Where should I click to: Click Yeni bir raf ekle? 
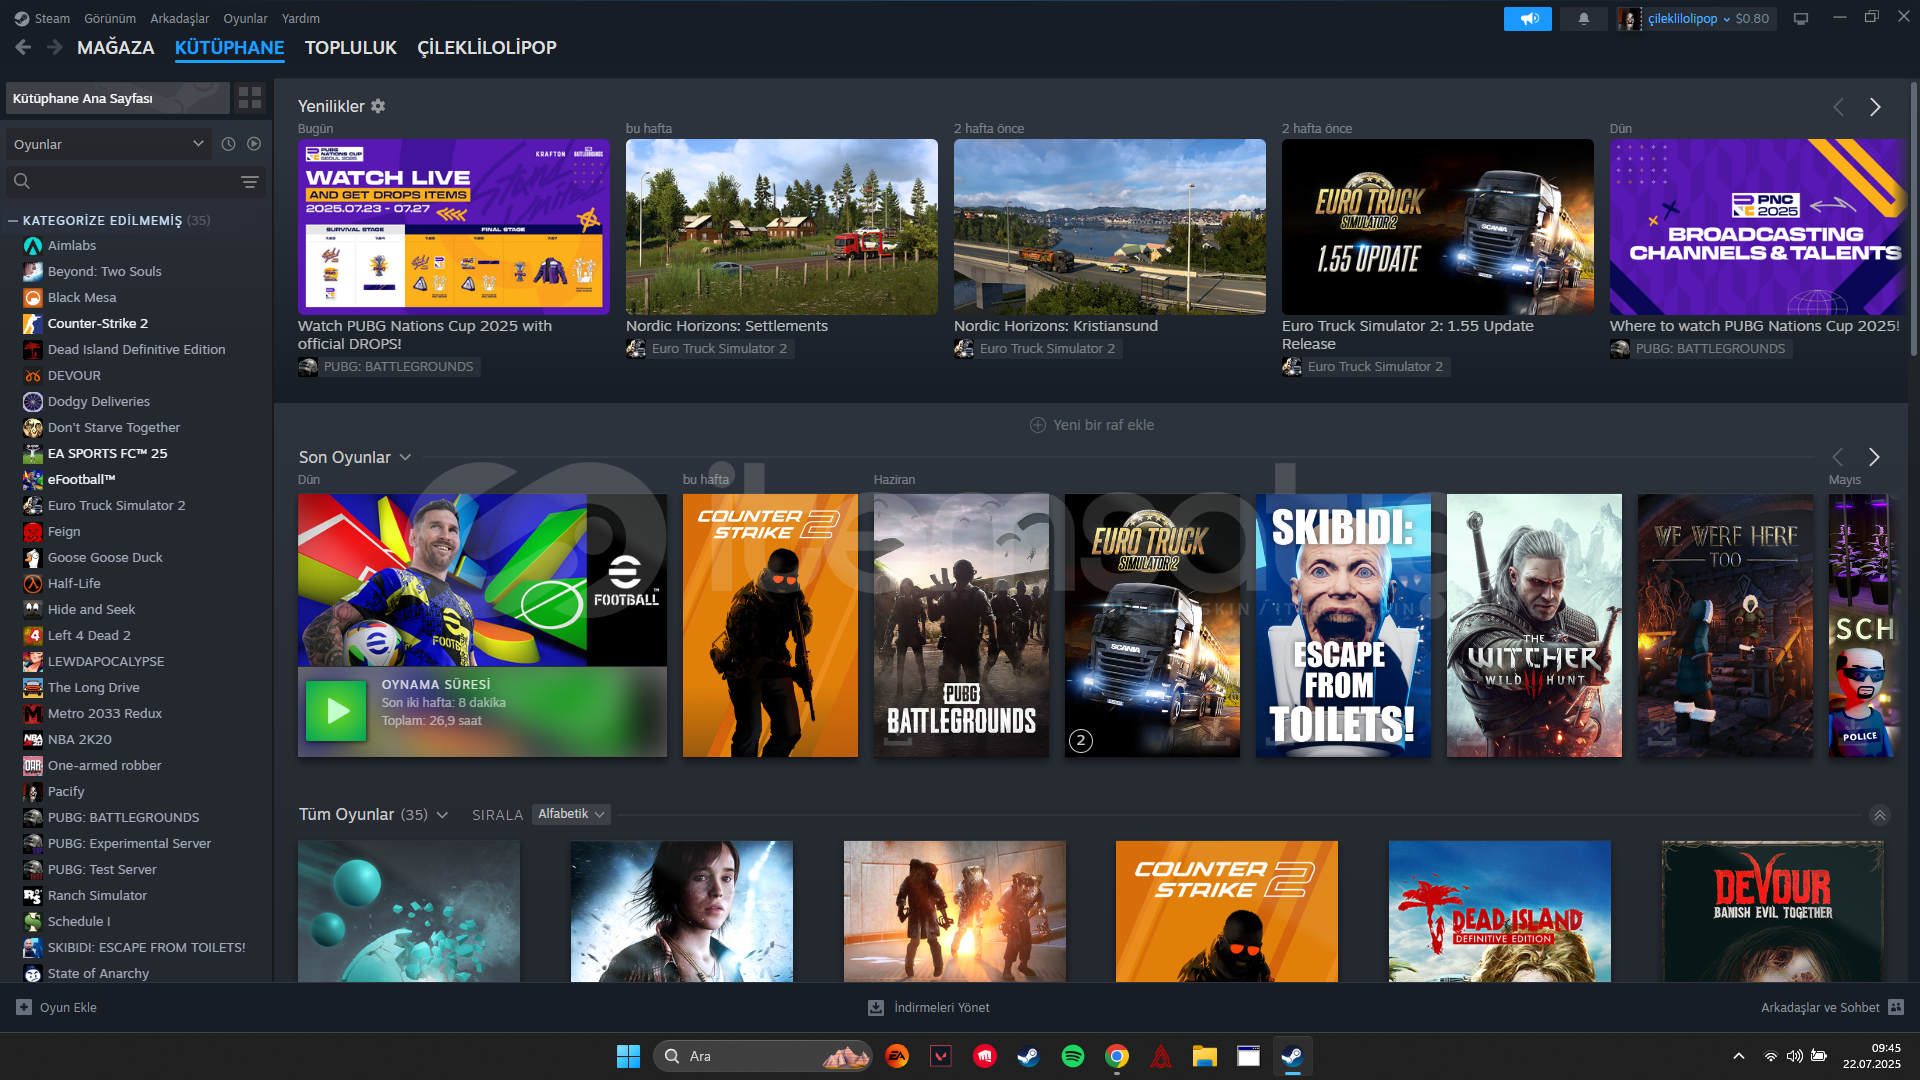tap(1092, 425)
